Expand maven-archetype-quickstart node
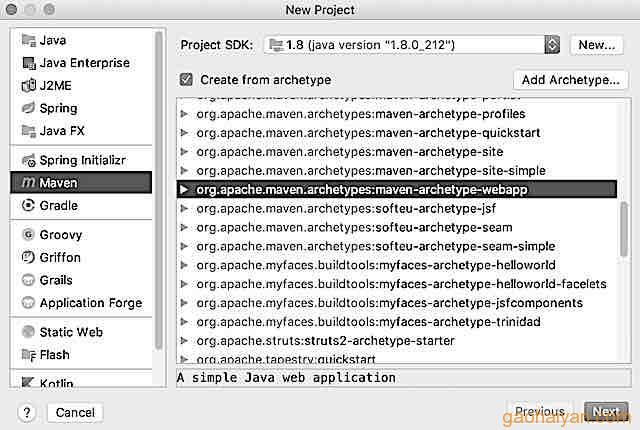The image size is (640, 430). tap(184, 133)
